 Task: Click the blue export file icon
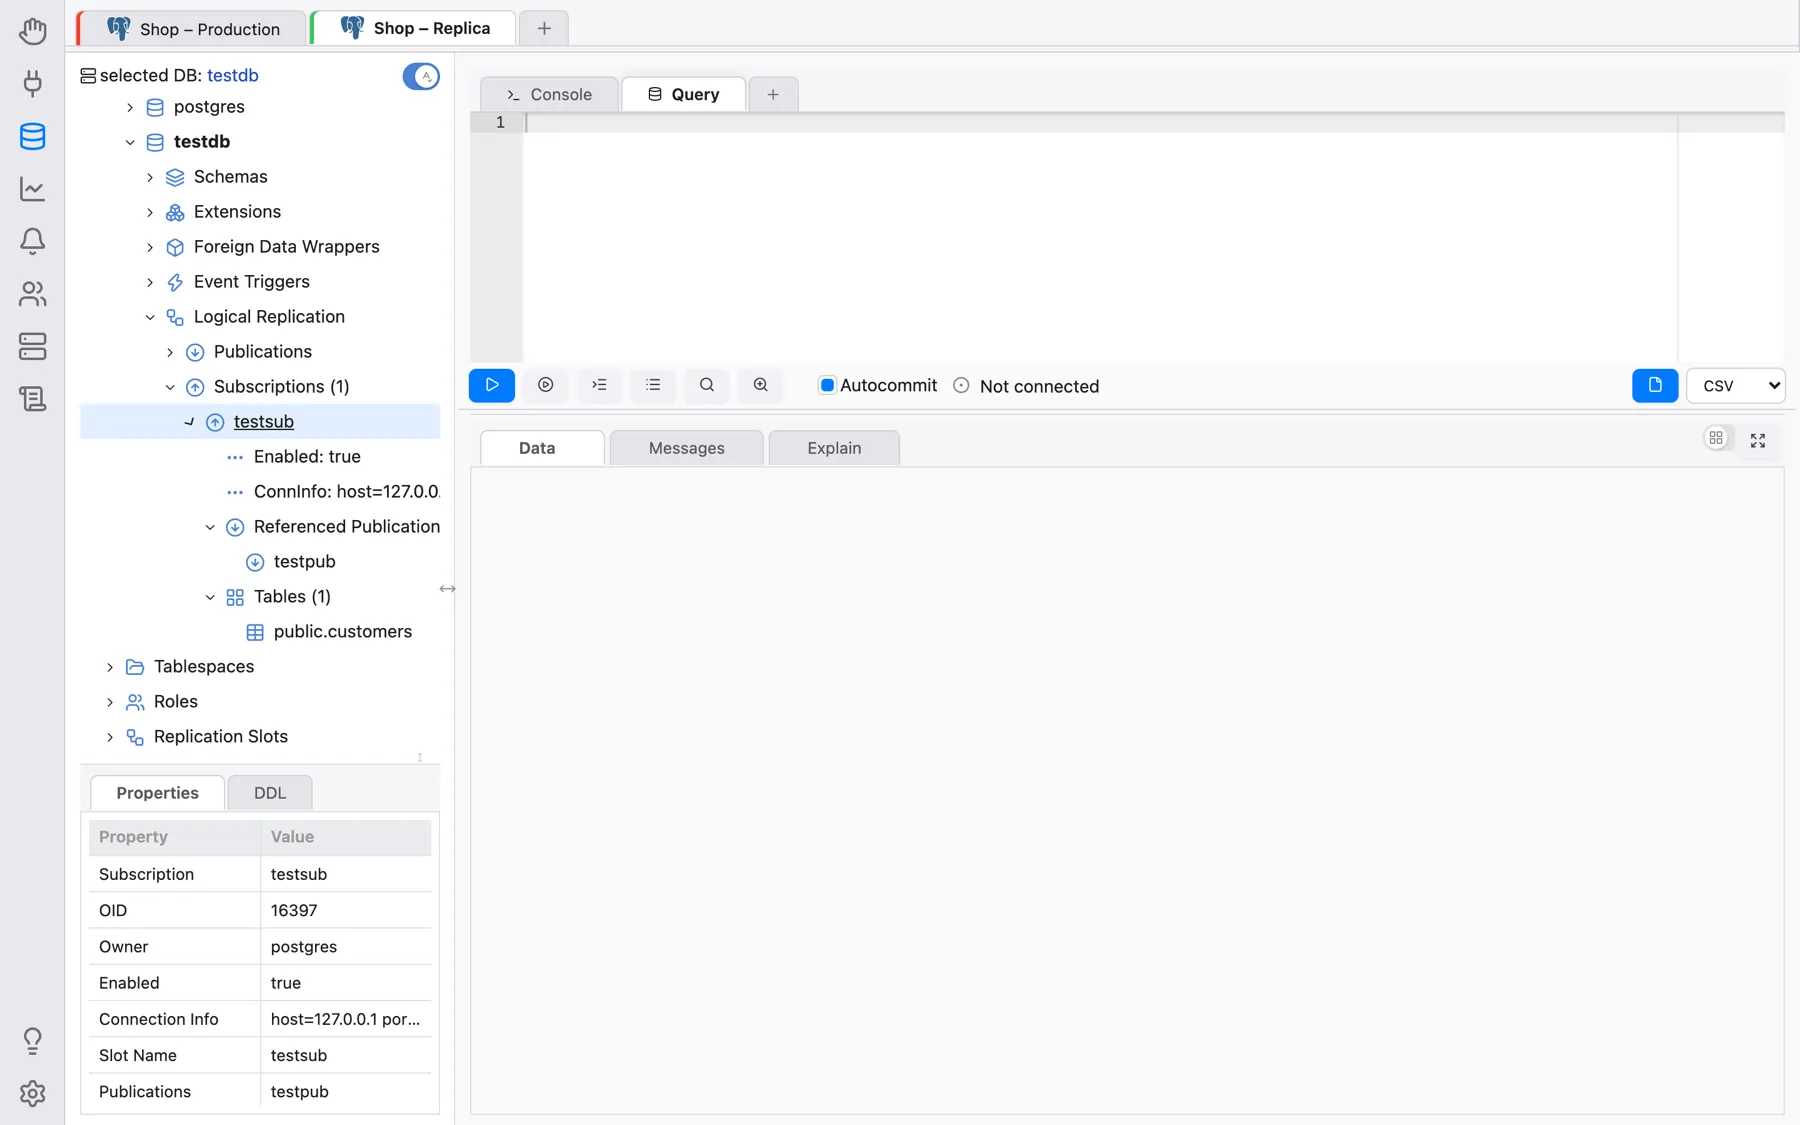point(1655,385)
